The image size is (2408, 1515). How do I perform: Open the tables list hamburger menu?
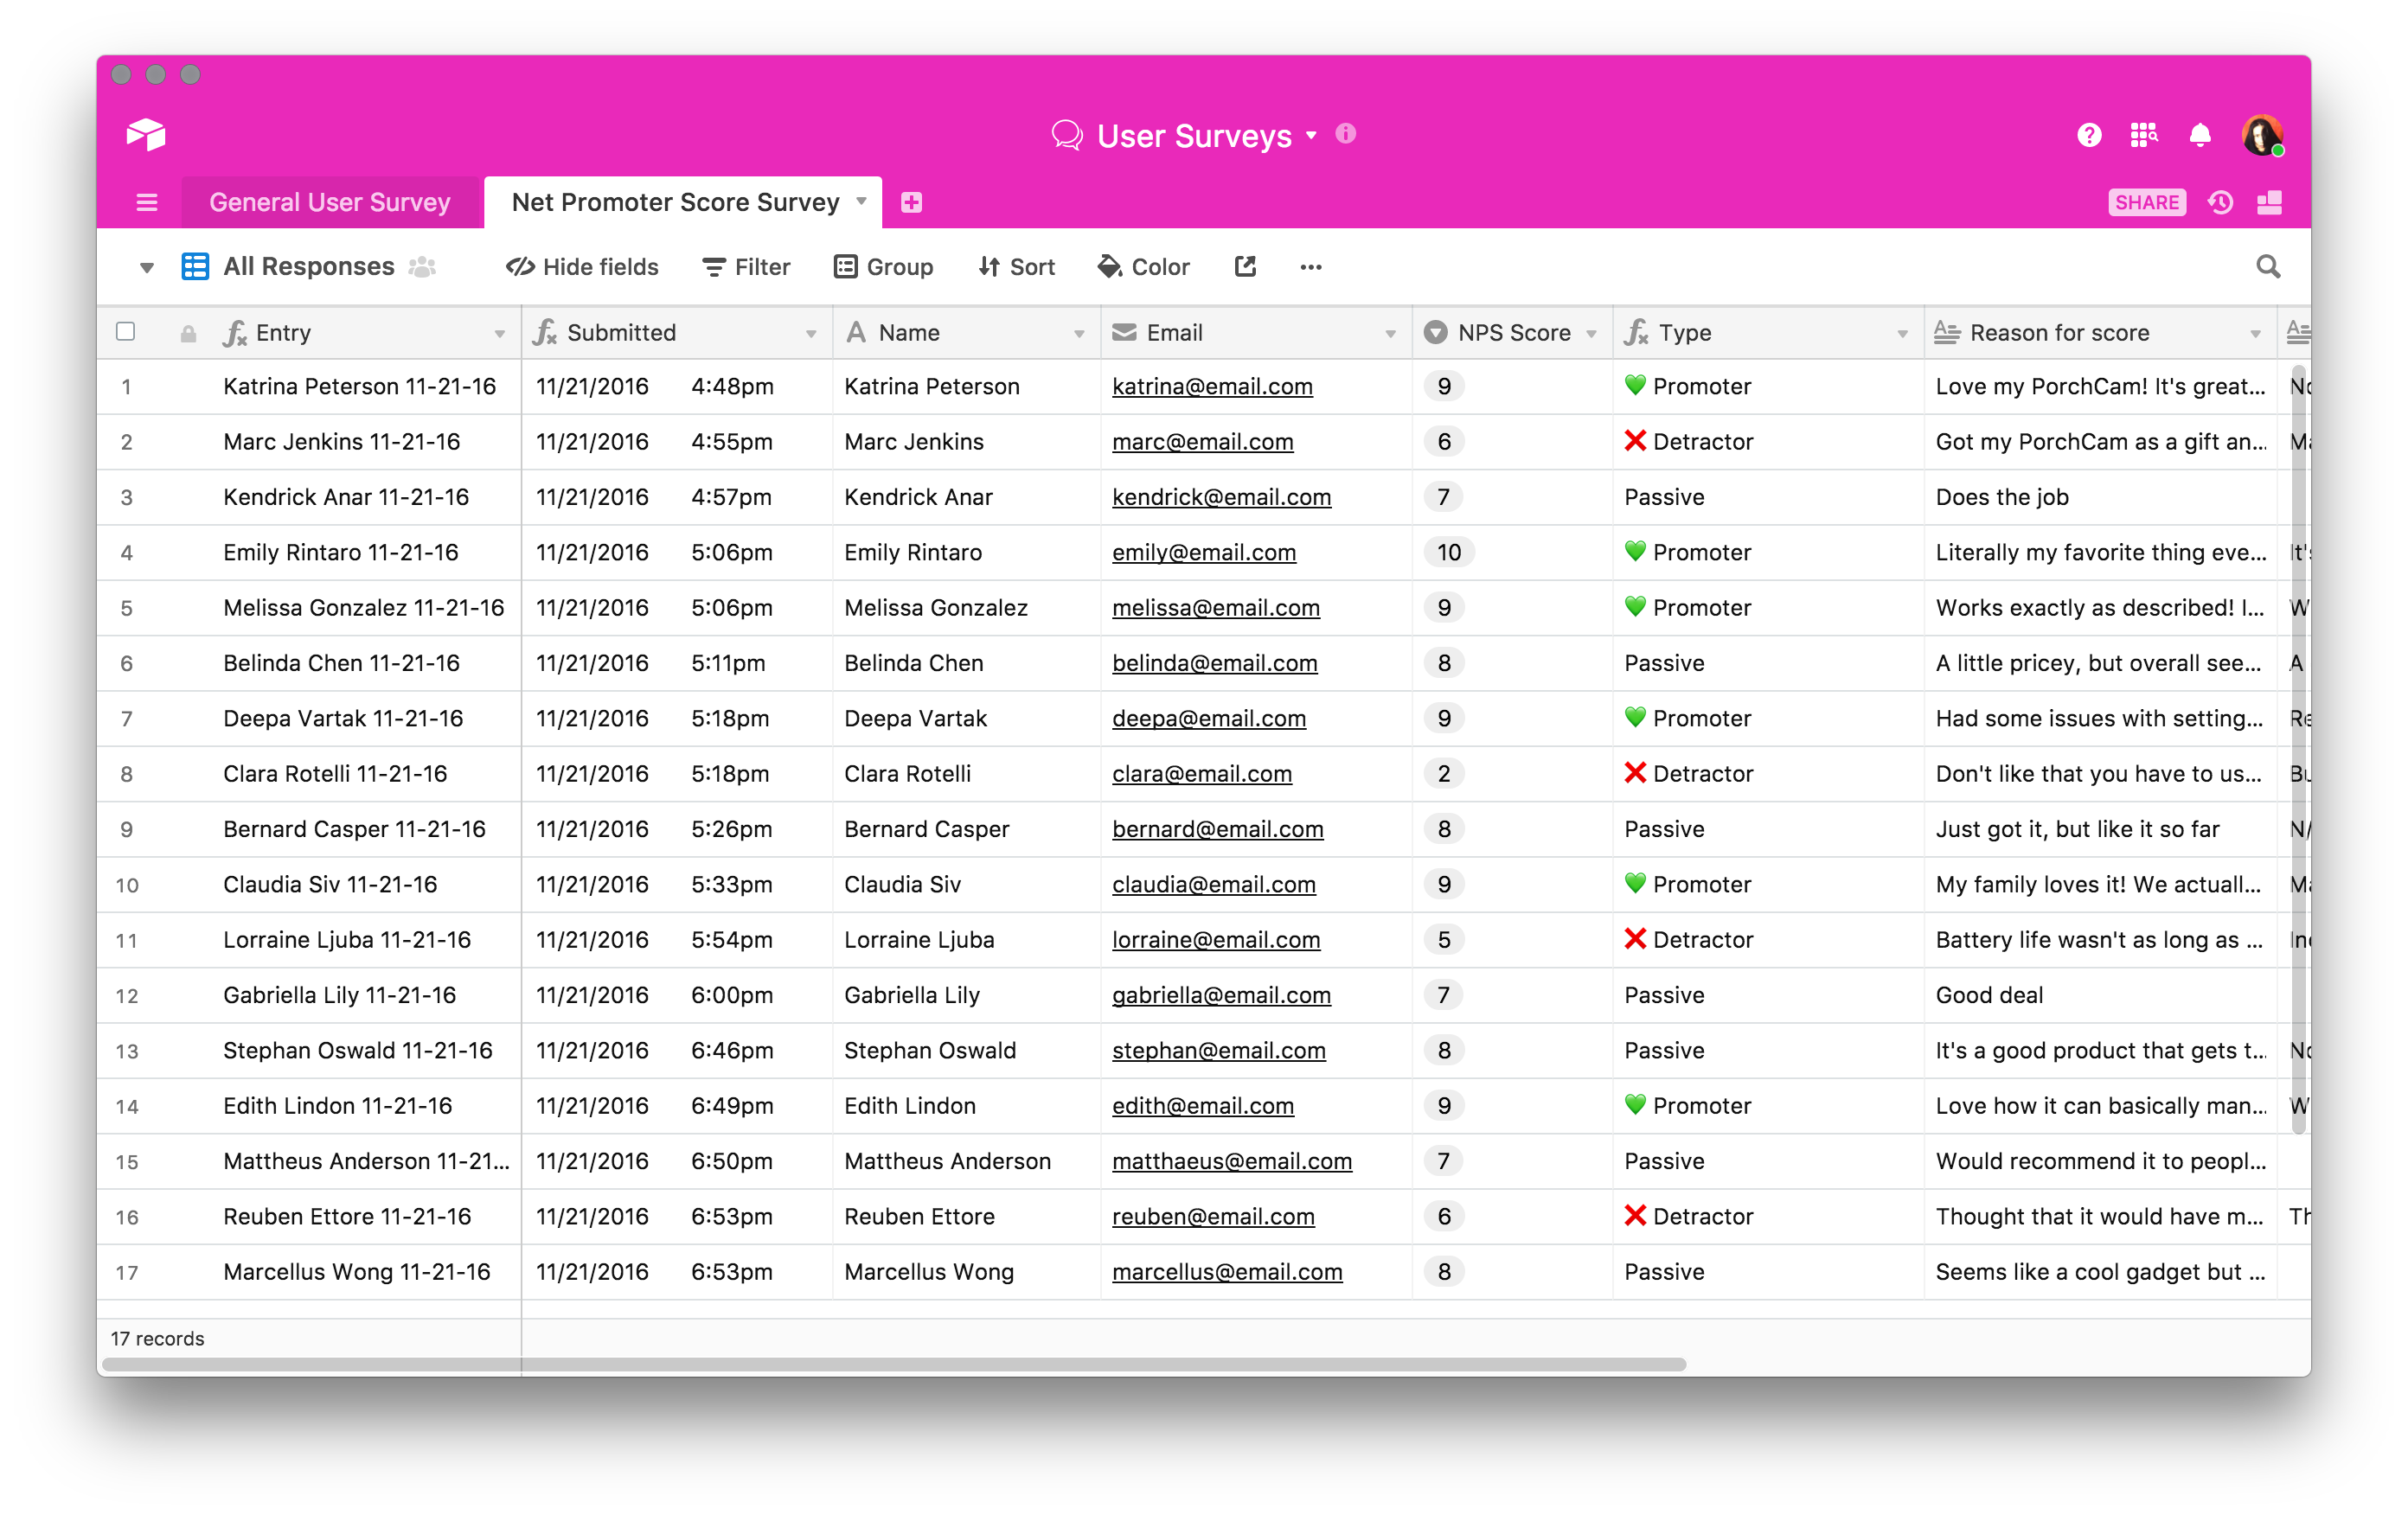pyautogui.click(x=147, y=203)
